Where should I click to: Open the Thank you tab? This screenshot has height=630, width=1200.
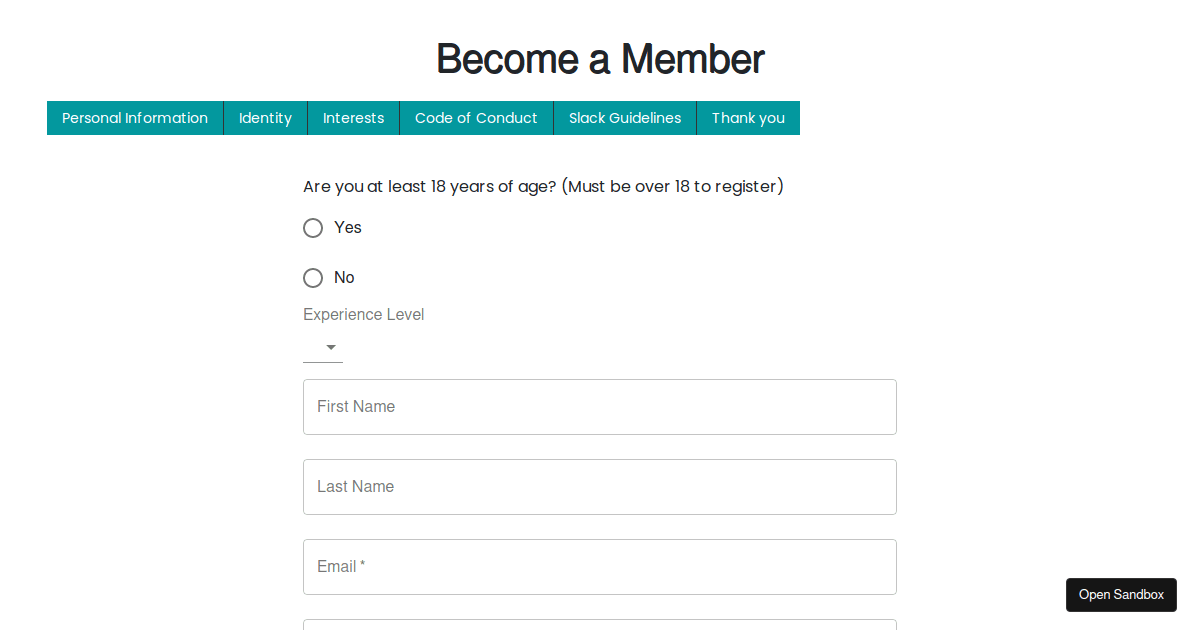[x=748, y=117]
